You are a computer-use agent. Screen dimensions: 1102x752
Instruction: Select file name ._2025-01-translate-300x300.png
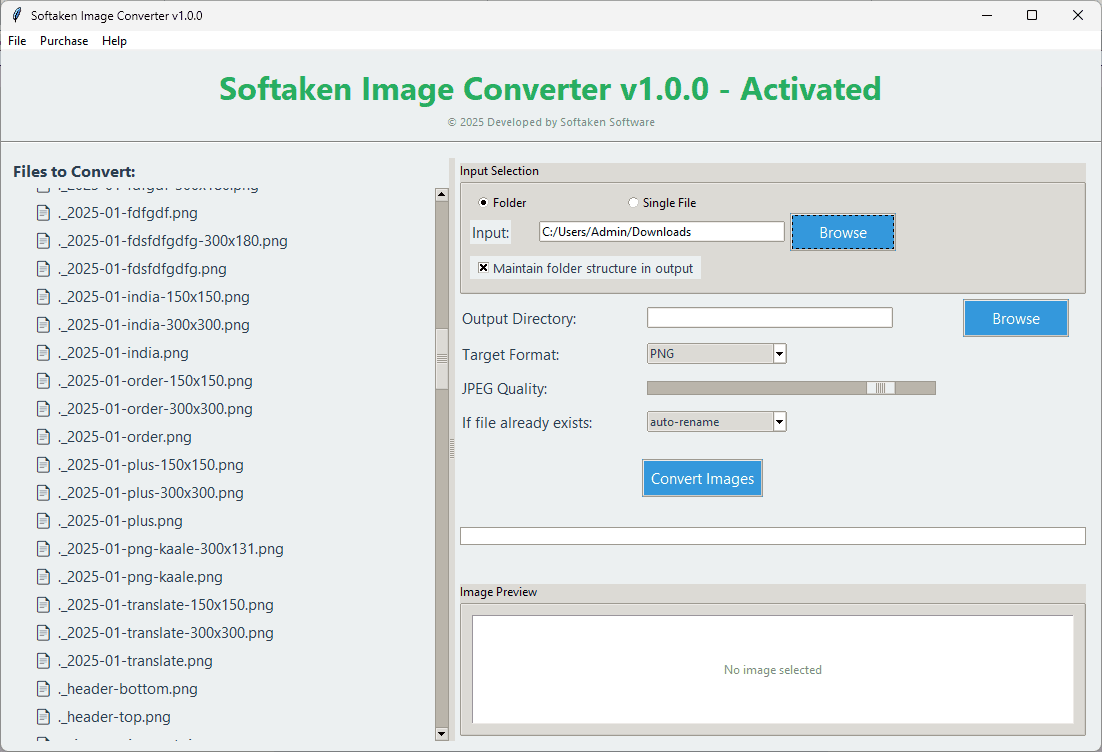[166, 633]
